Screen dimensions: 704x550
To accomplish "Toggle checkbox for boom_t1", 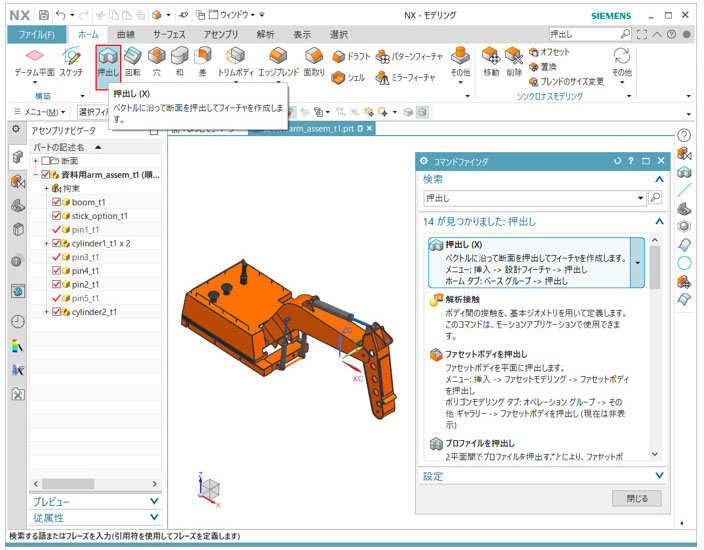I will coord(56,202).
